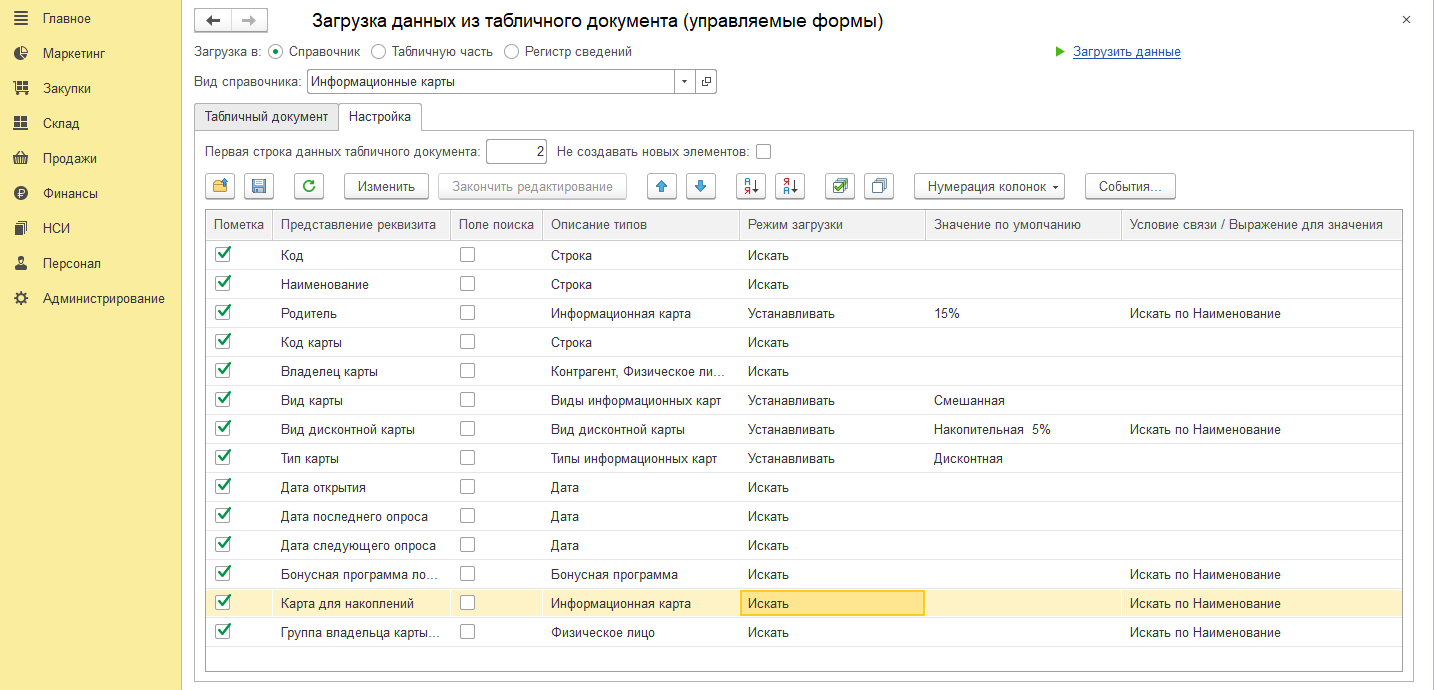This screenshot has width=1434, height=690.
Task: Uncheck the mark for Родитель row
Action: coord(223,313)
